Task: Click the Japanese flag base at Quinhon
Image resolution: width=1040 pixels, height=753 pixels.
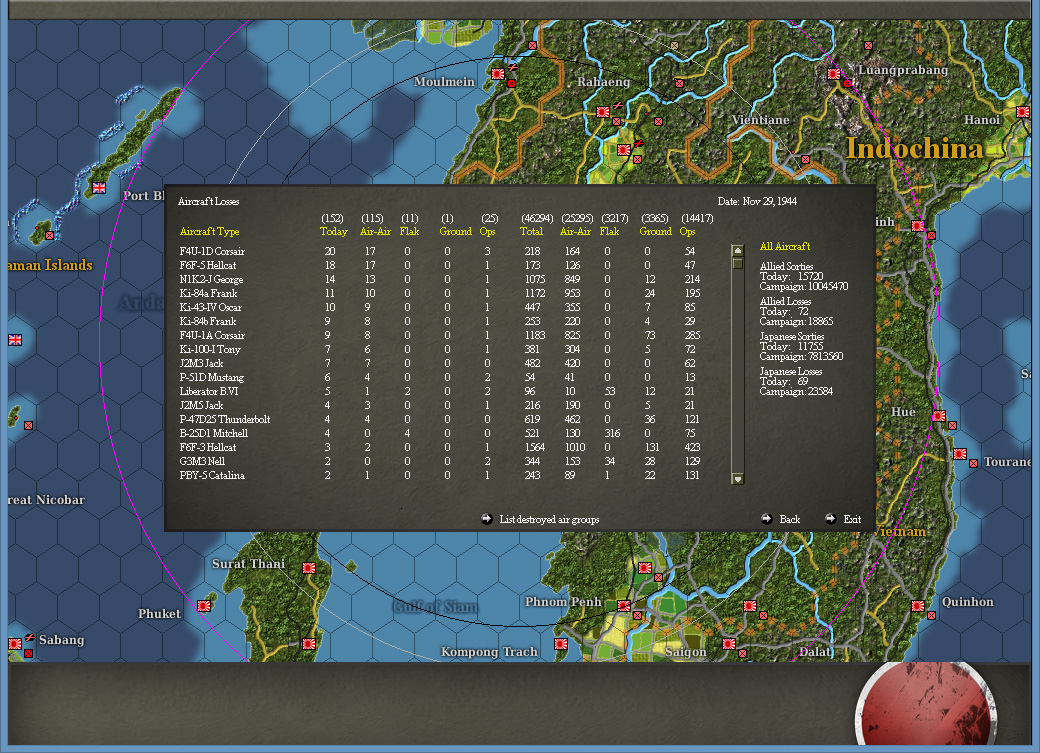Action: tap(918, 606)
